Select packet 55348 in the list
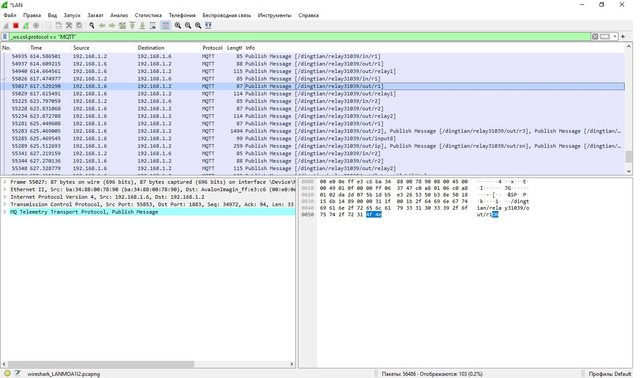Screen dimensions: 640x378 (313, 168)
